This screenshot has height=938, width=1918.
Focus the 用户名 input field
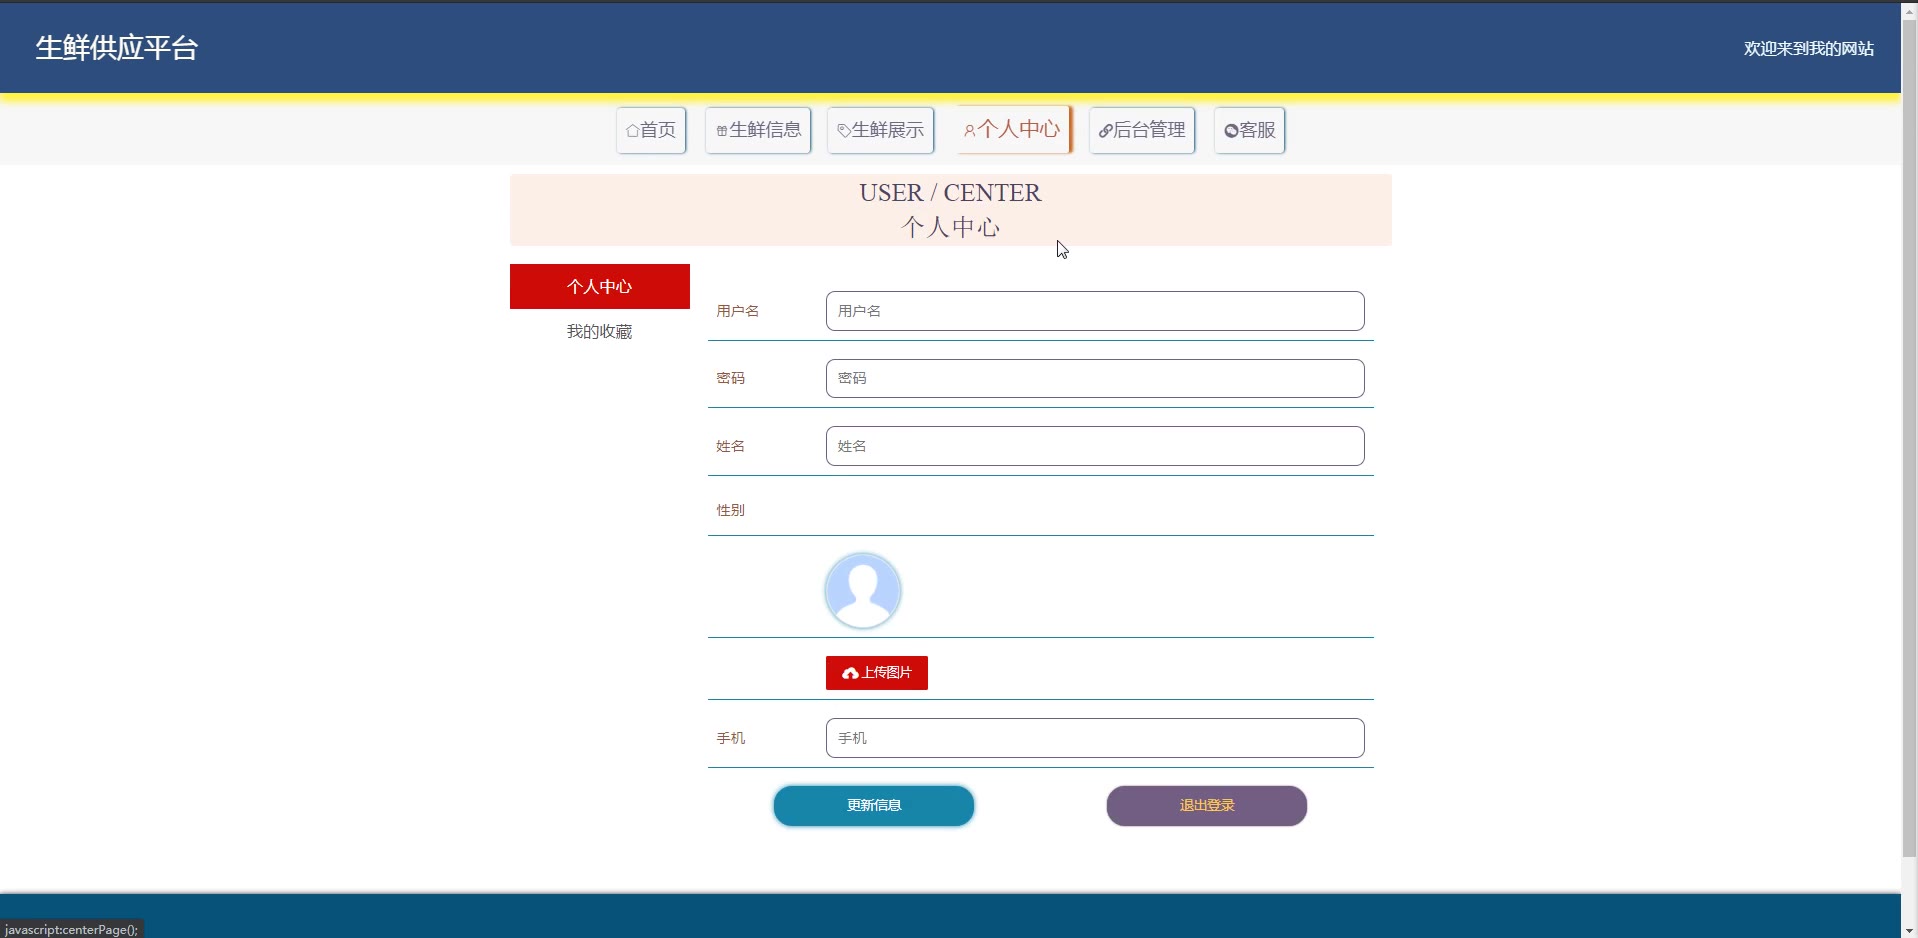tap(1095, 311)
